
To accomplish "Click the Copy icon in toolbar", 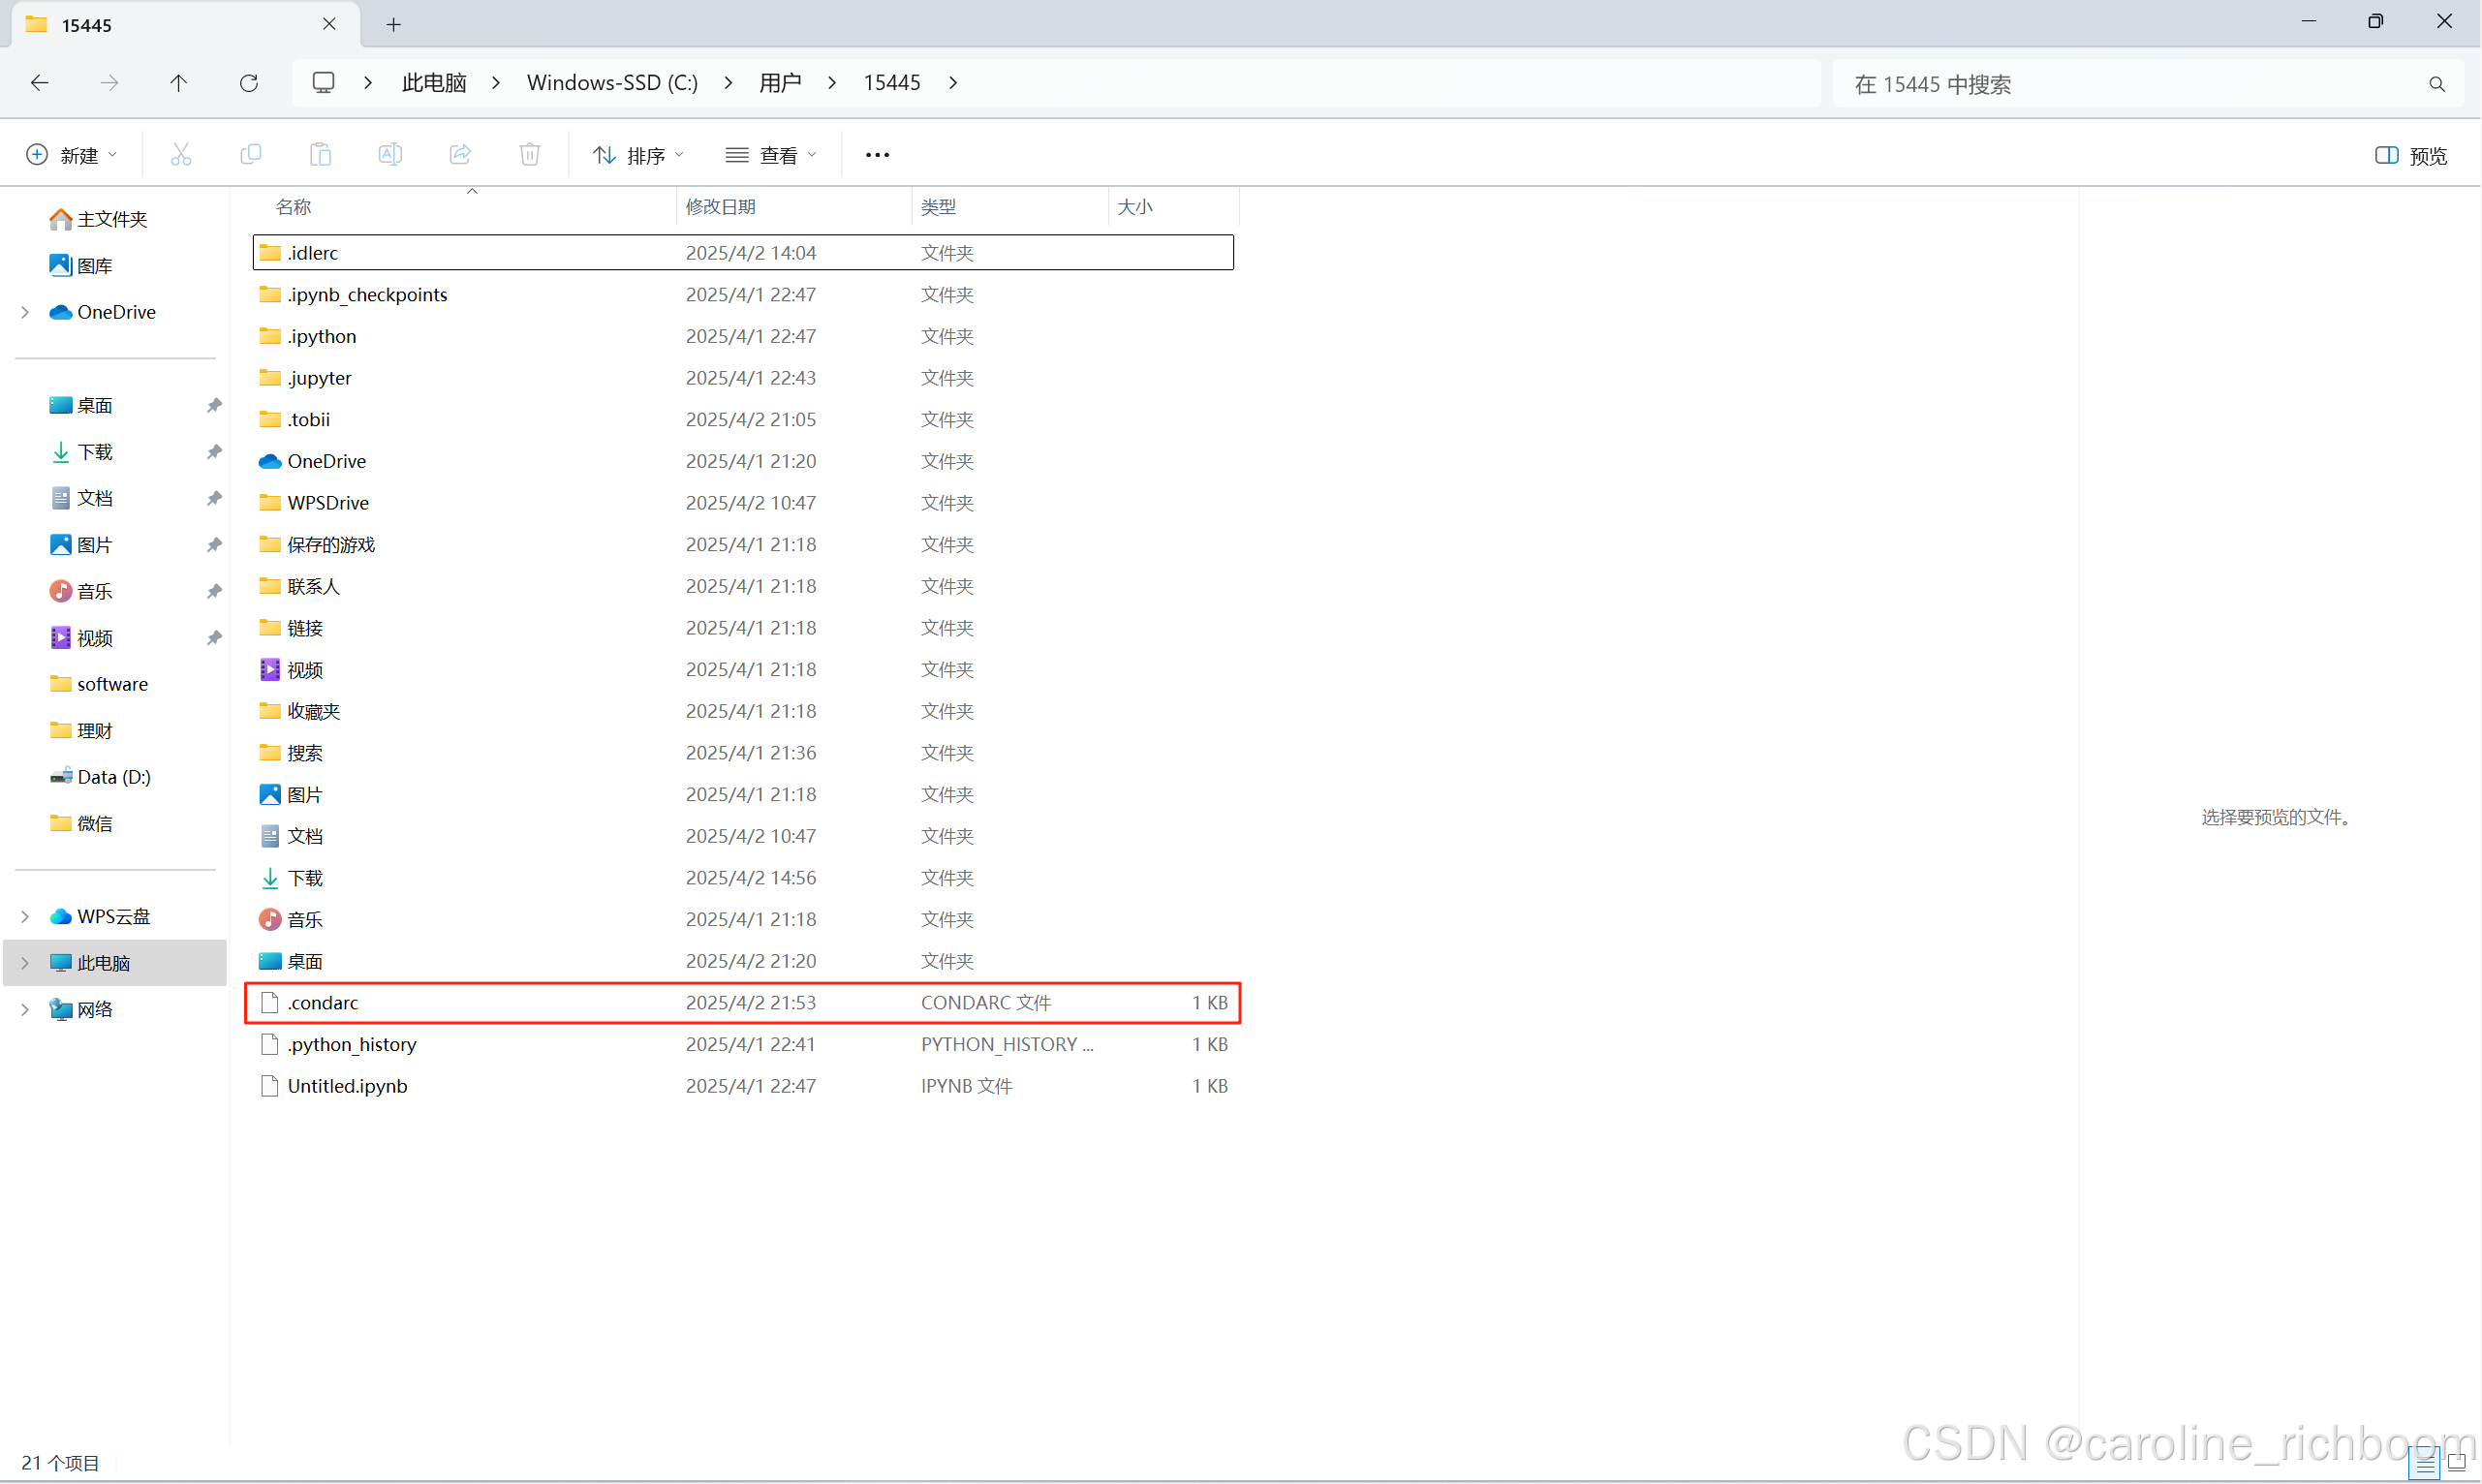I will [x=250, y=155].
